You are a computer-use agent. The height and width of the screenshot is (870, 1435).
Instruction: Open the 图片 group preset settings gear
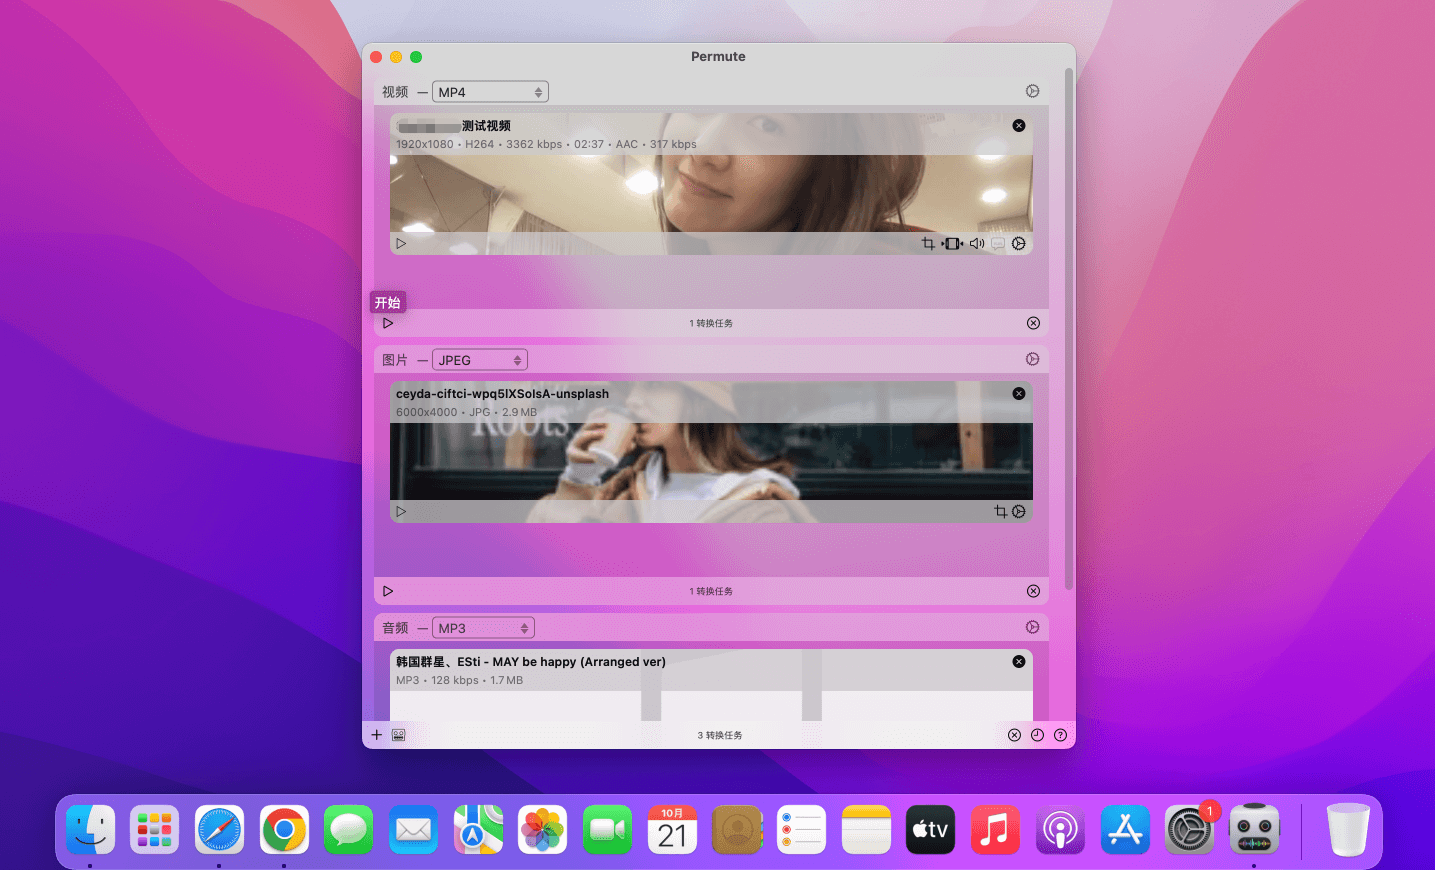pos(1032,360)
